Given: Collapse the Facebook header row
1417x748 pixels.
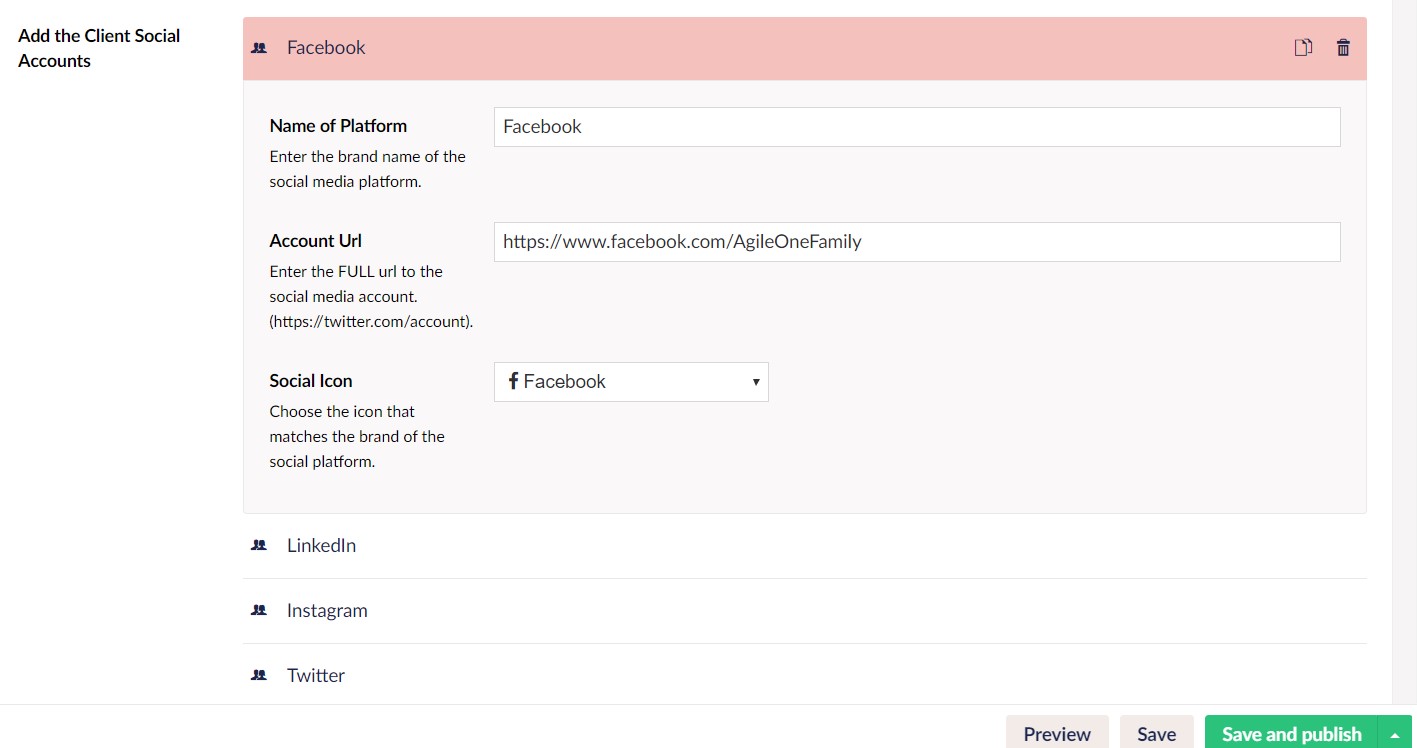Looking at the screenshot, I should (x=804, y=48).
